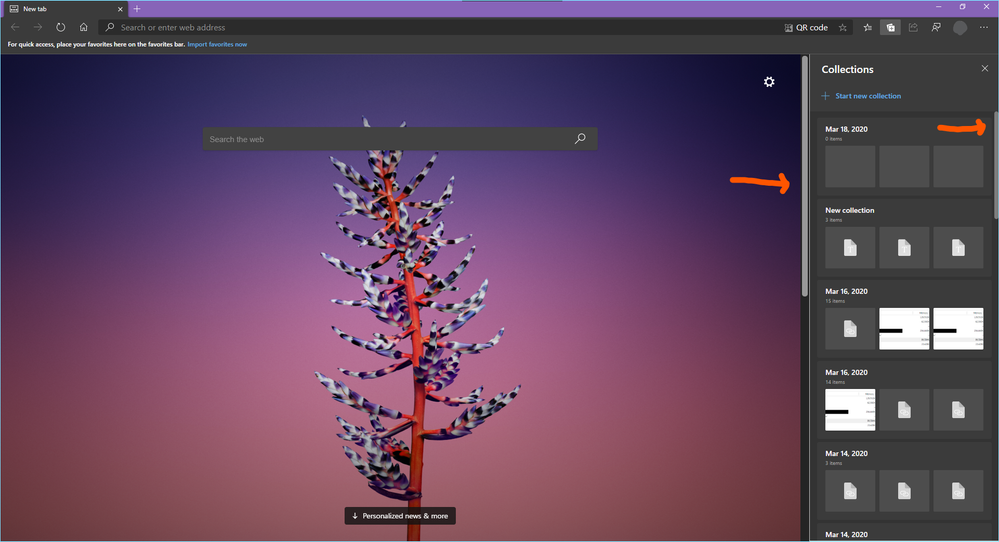
Task: Click document-icon thumbnail in 15 items collection
Action: 850,329
